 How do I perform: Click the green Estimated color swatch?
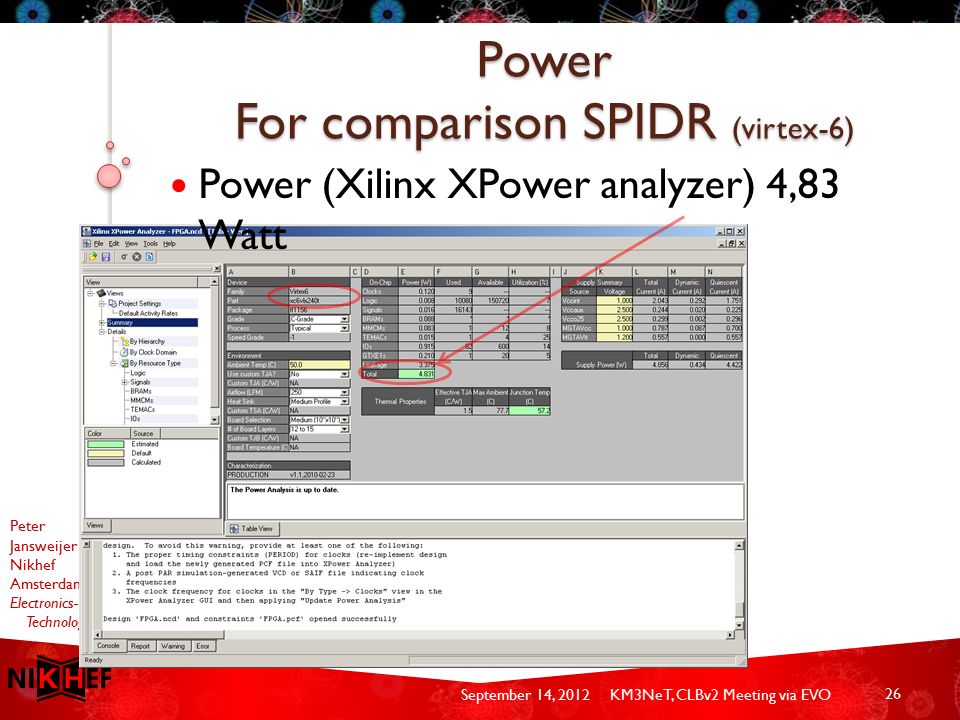(106, 444)
